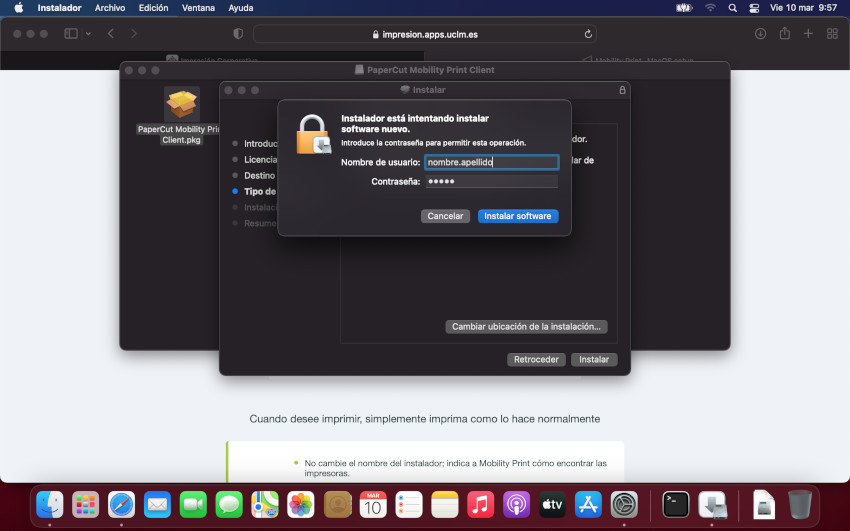Open the Ayuda menu
Screen dimensions: 850x531
pyautogui.click(x=241, y=8)
